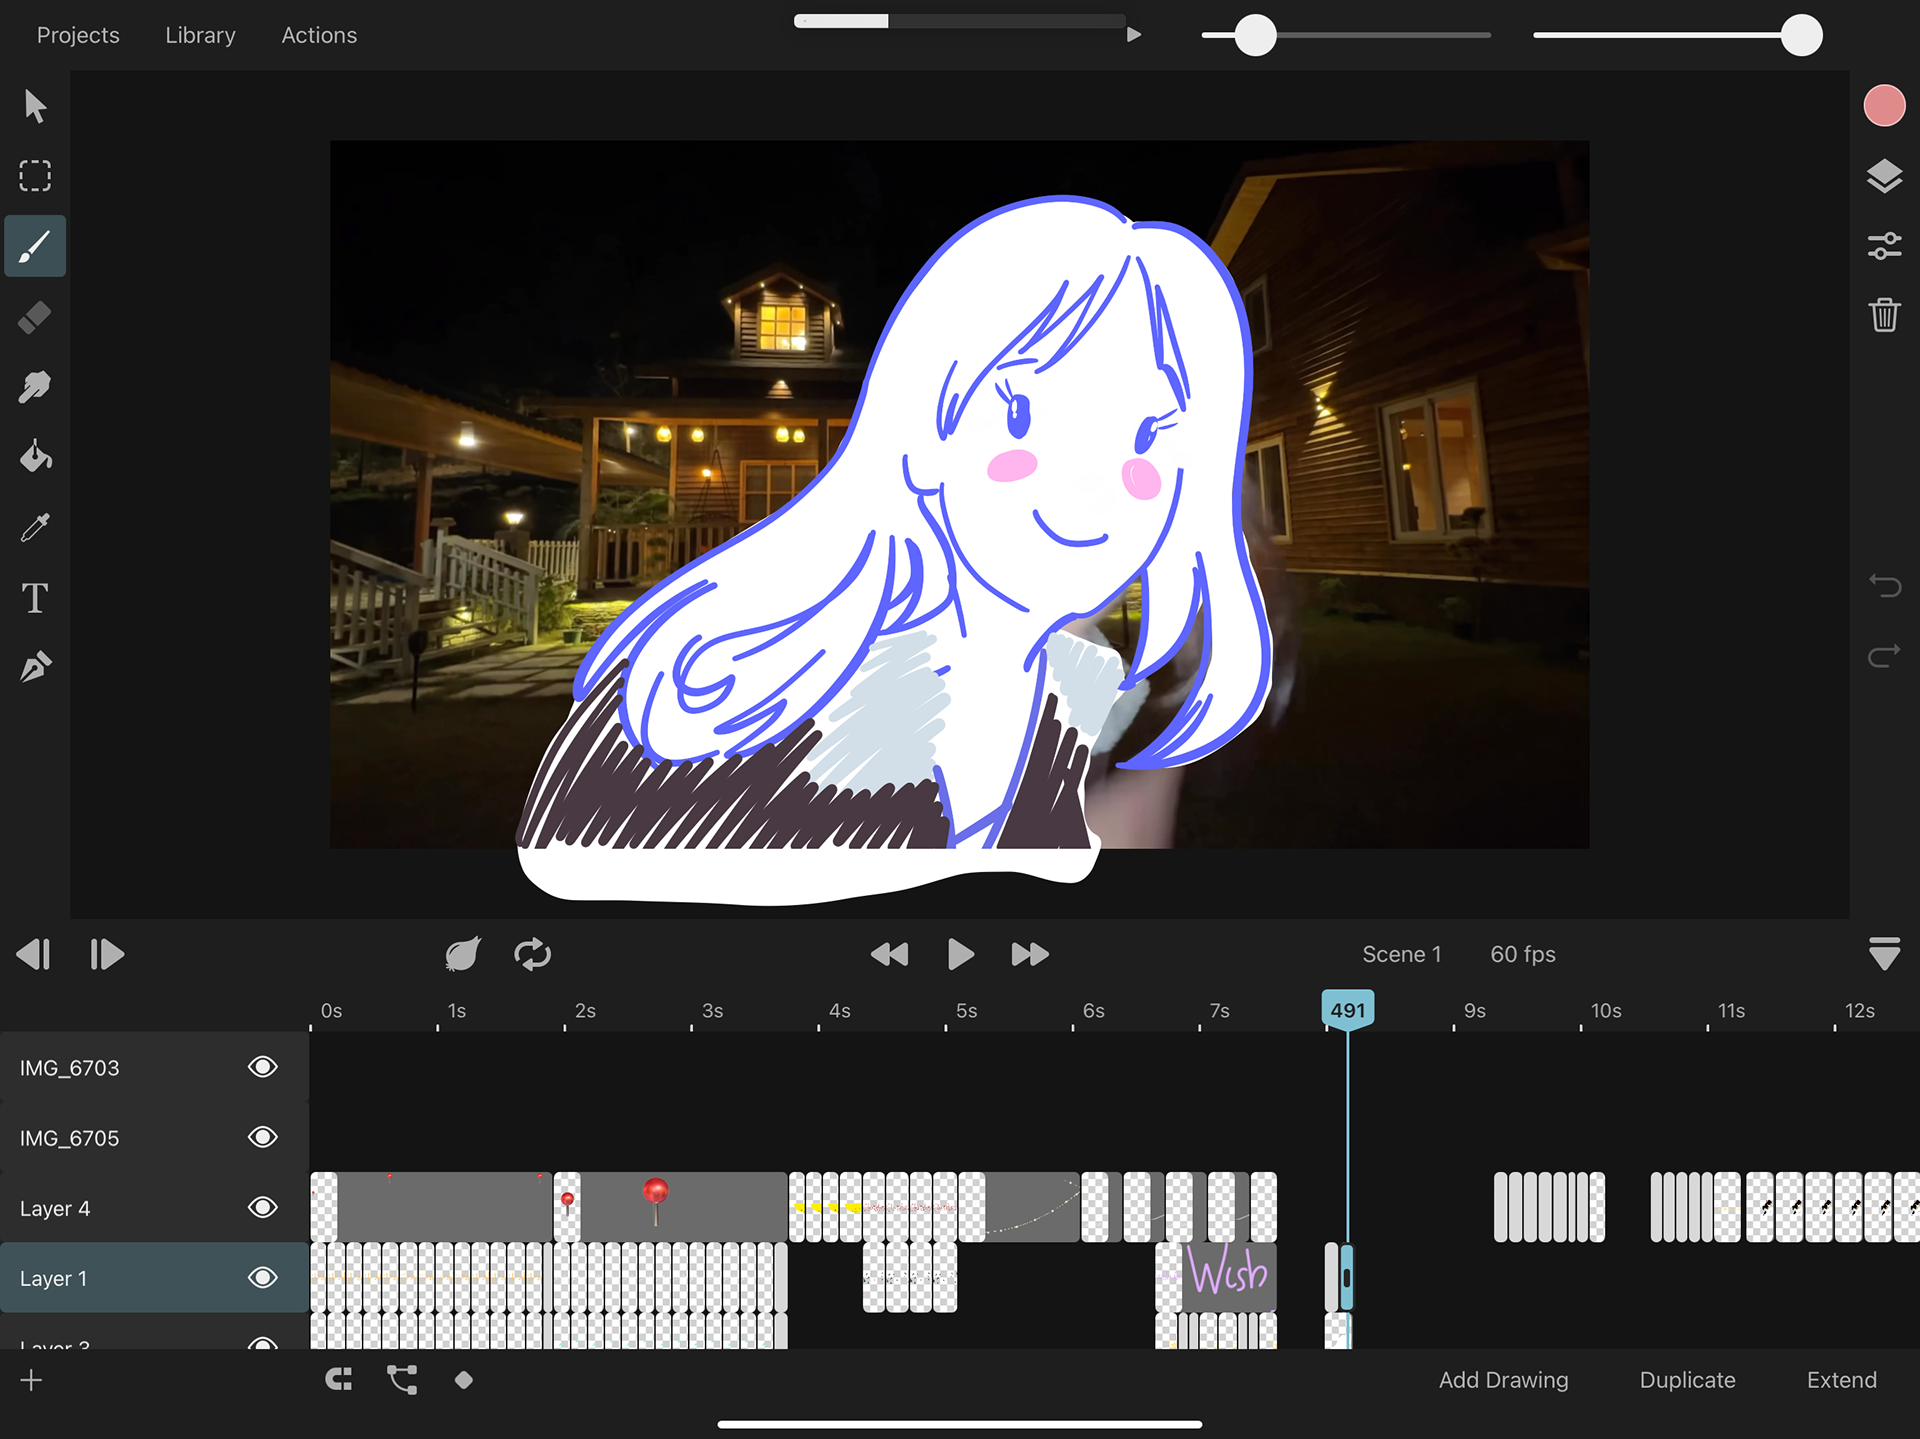This screenshot has height=1439, width=1920.
Task: Pick the Pen vector tool
Action: click(35, 667)
